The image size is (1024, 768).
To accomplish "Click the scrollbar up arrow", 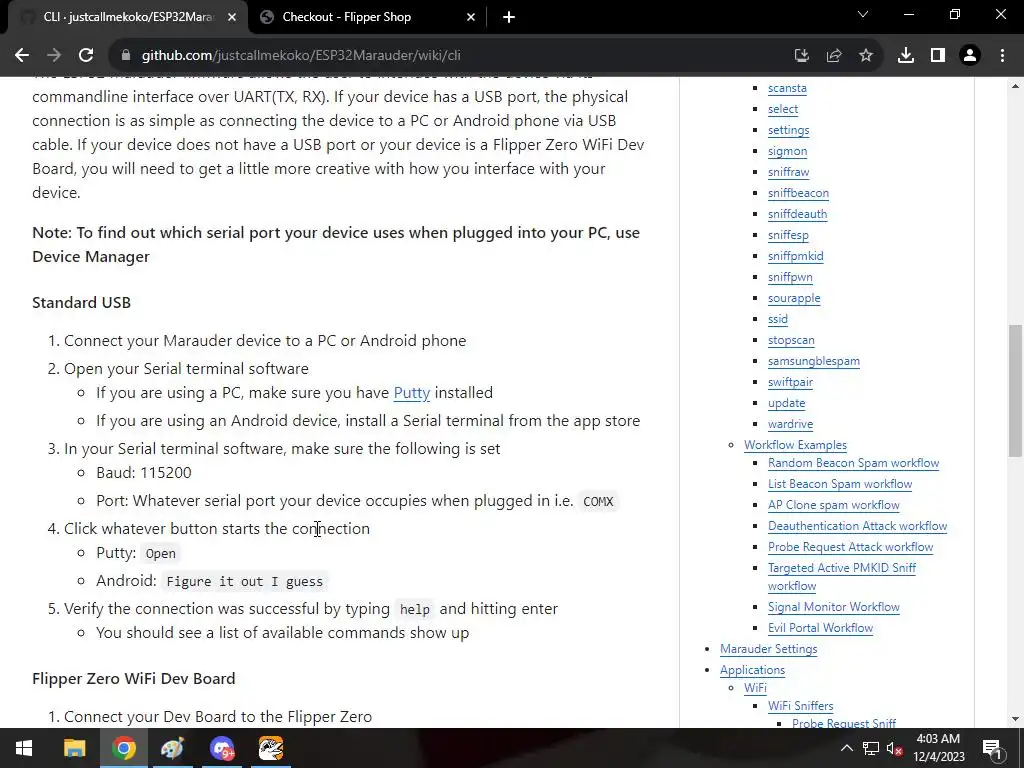I will [1016, 86].
